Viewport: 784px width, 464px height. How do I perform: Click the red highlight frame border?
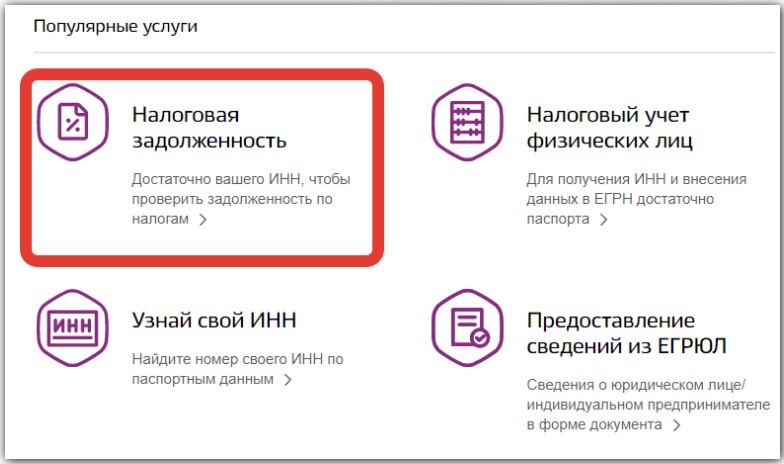pyautogui.click(x=378, y=166)
